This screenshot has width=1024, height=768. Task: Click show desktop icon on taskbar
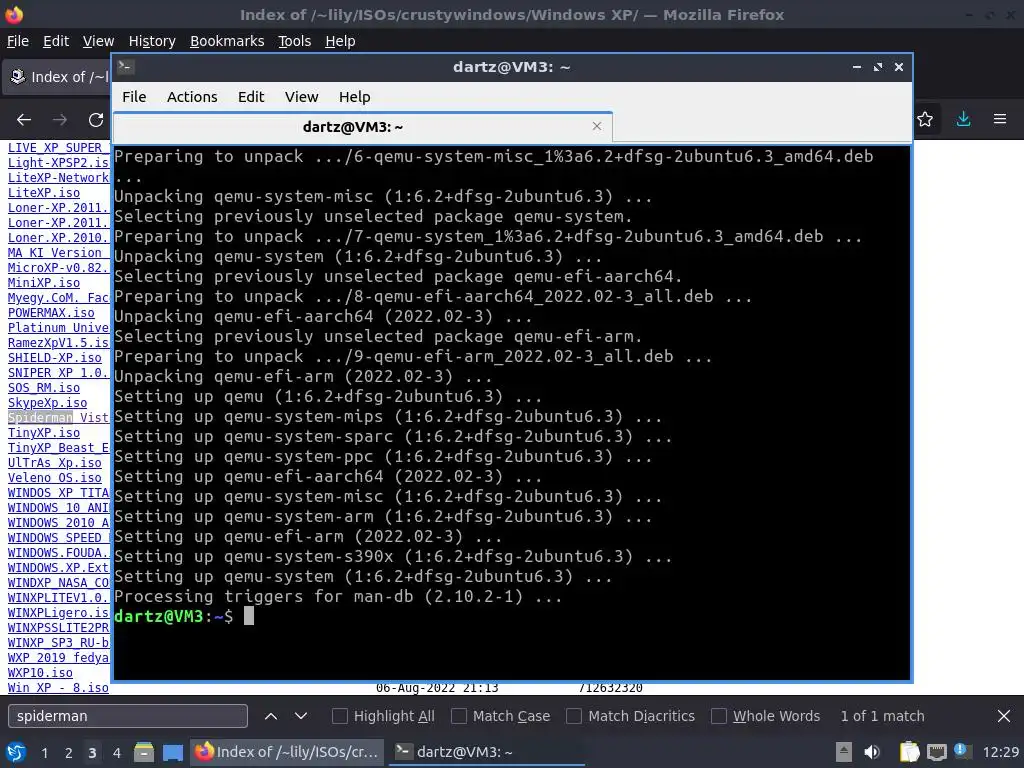[x=172, y=752]
